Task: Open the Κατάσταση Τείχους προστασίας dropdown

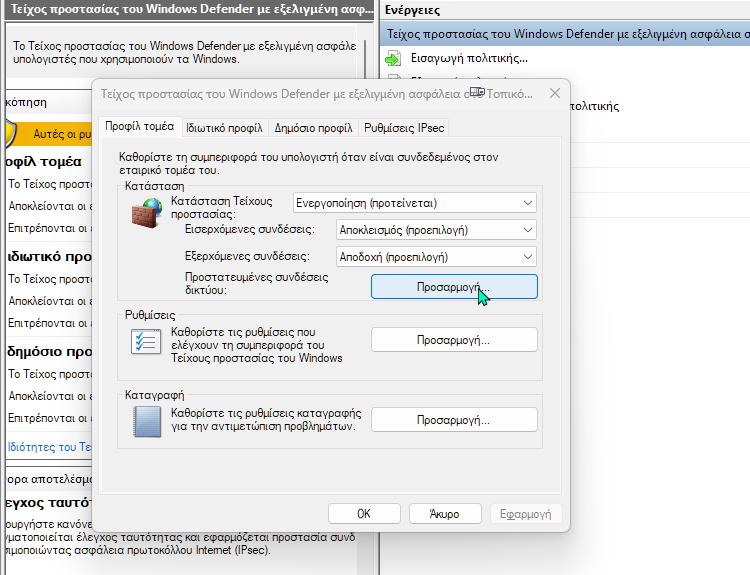Action: 415,203
